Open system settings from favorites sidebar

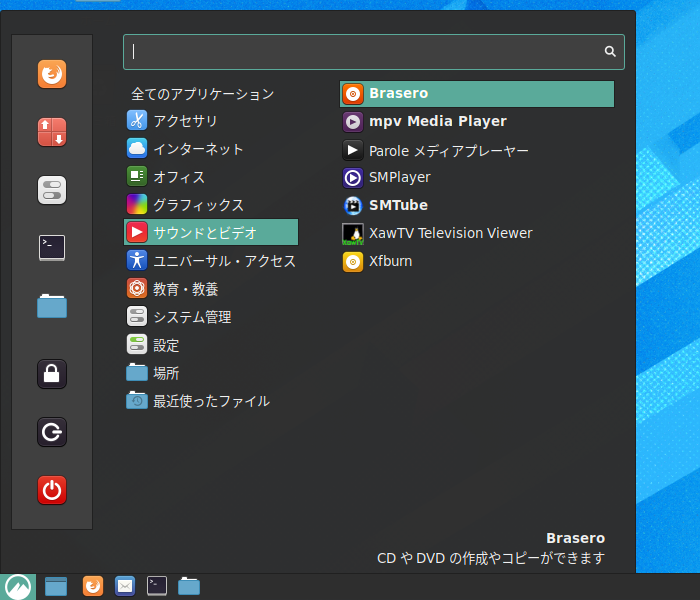tap(52, 190)
